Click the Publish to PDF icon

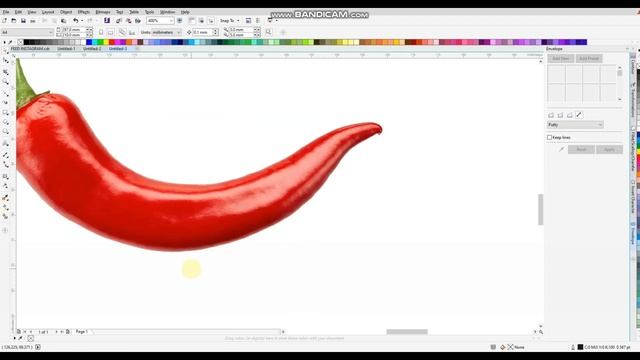(x=138, y=20)
